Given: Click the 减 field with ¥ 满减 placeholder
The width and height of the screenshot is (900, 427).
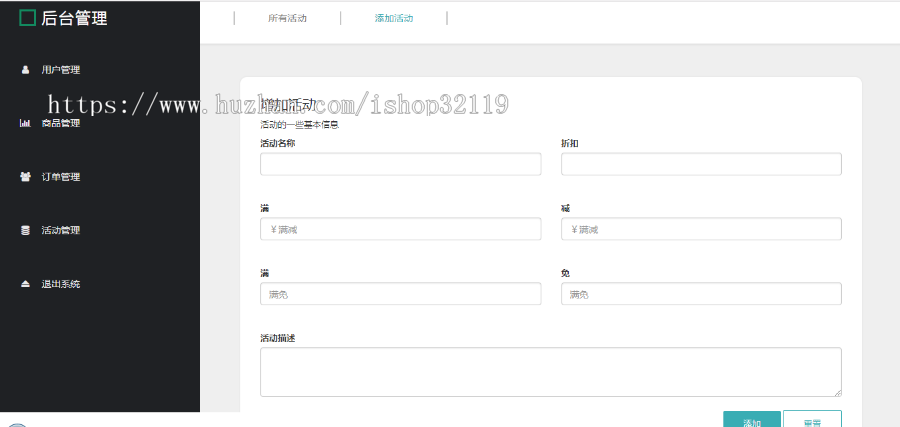Looking at the screenshot, I should 701,229.
